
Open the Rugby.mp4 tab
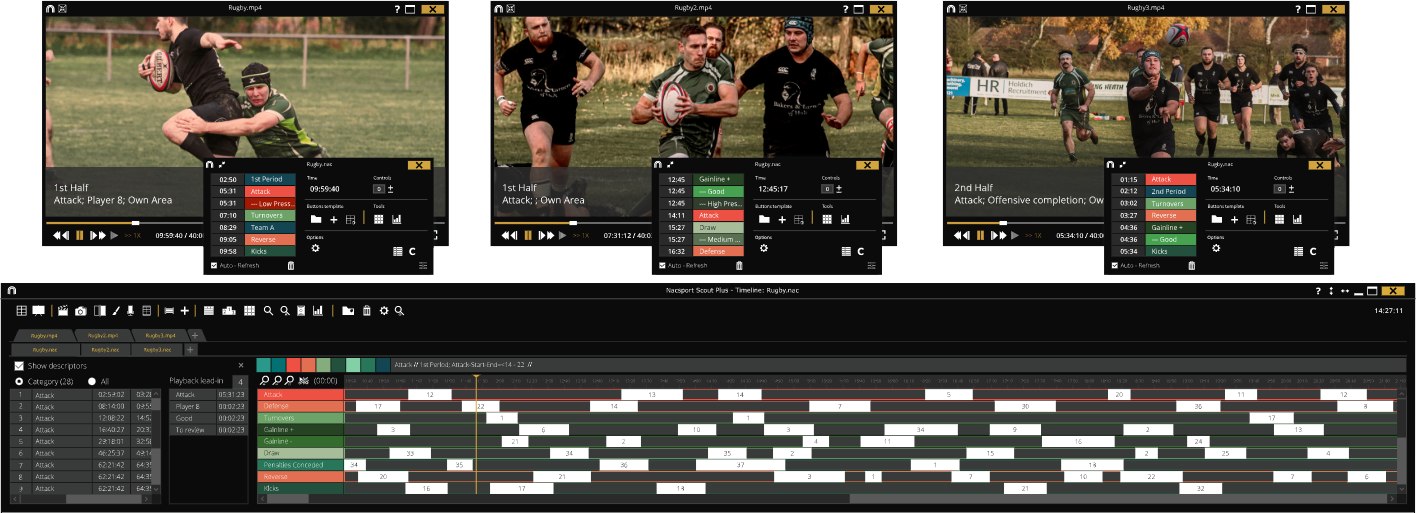click(45, 335)
